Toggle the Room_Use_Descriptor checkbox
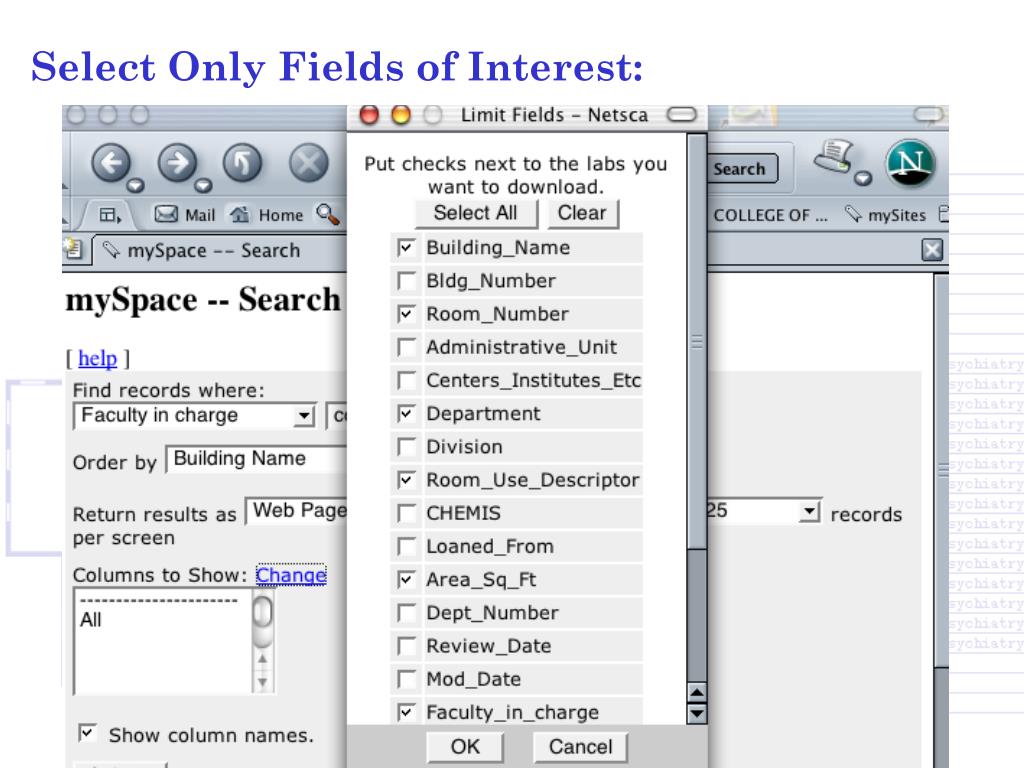This screenshot has width=1024, height=768. pos(406,480)
